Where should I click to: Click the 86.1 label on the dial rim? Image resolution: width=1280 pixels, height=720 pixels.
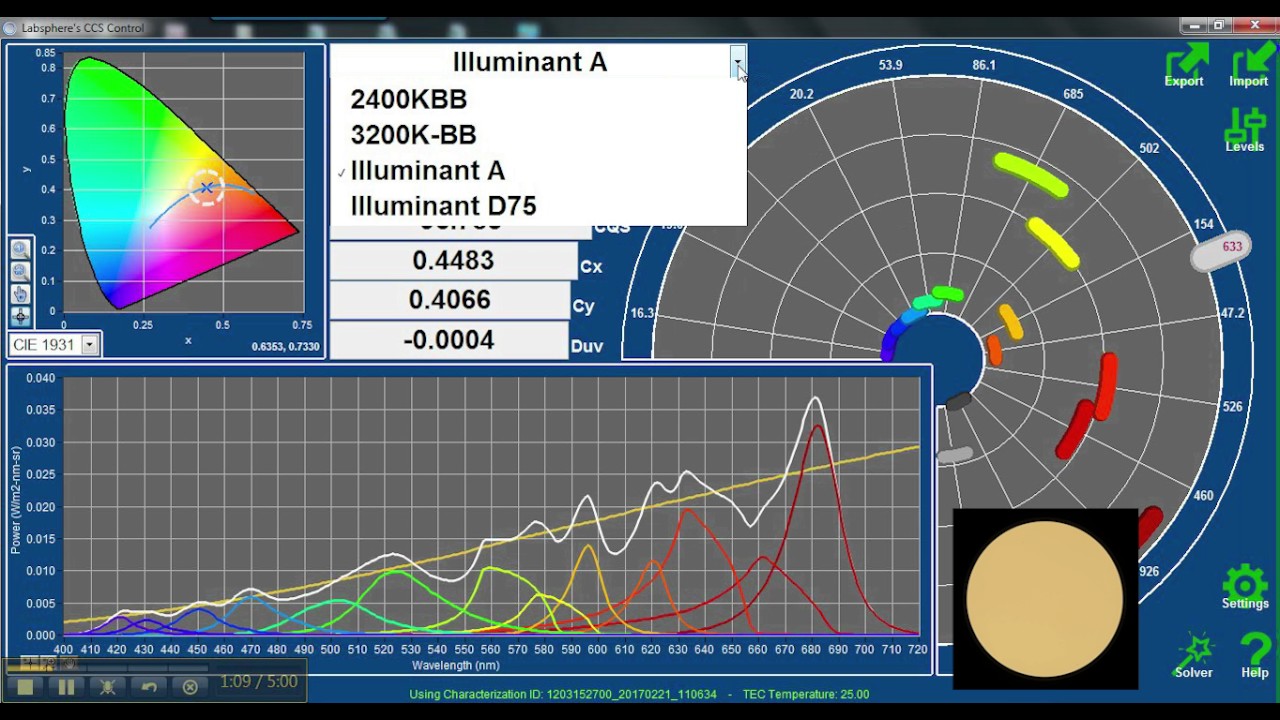984,65
